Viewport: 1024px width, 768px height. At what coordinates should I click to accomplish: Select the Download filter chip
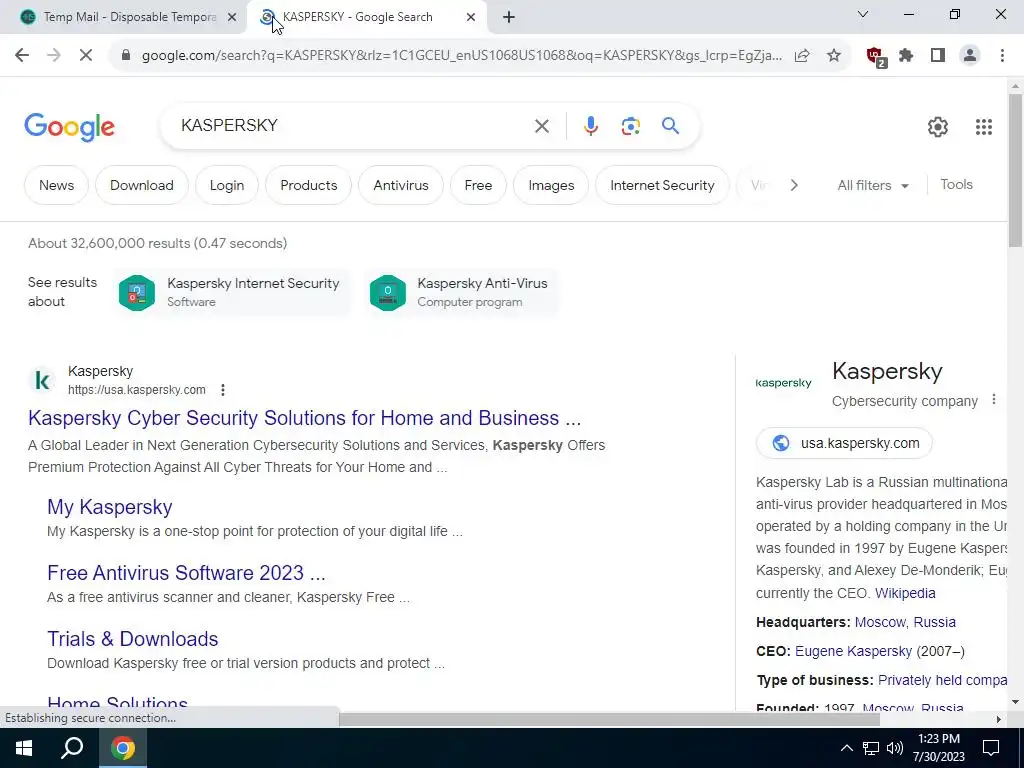click(x=142, y=185)
